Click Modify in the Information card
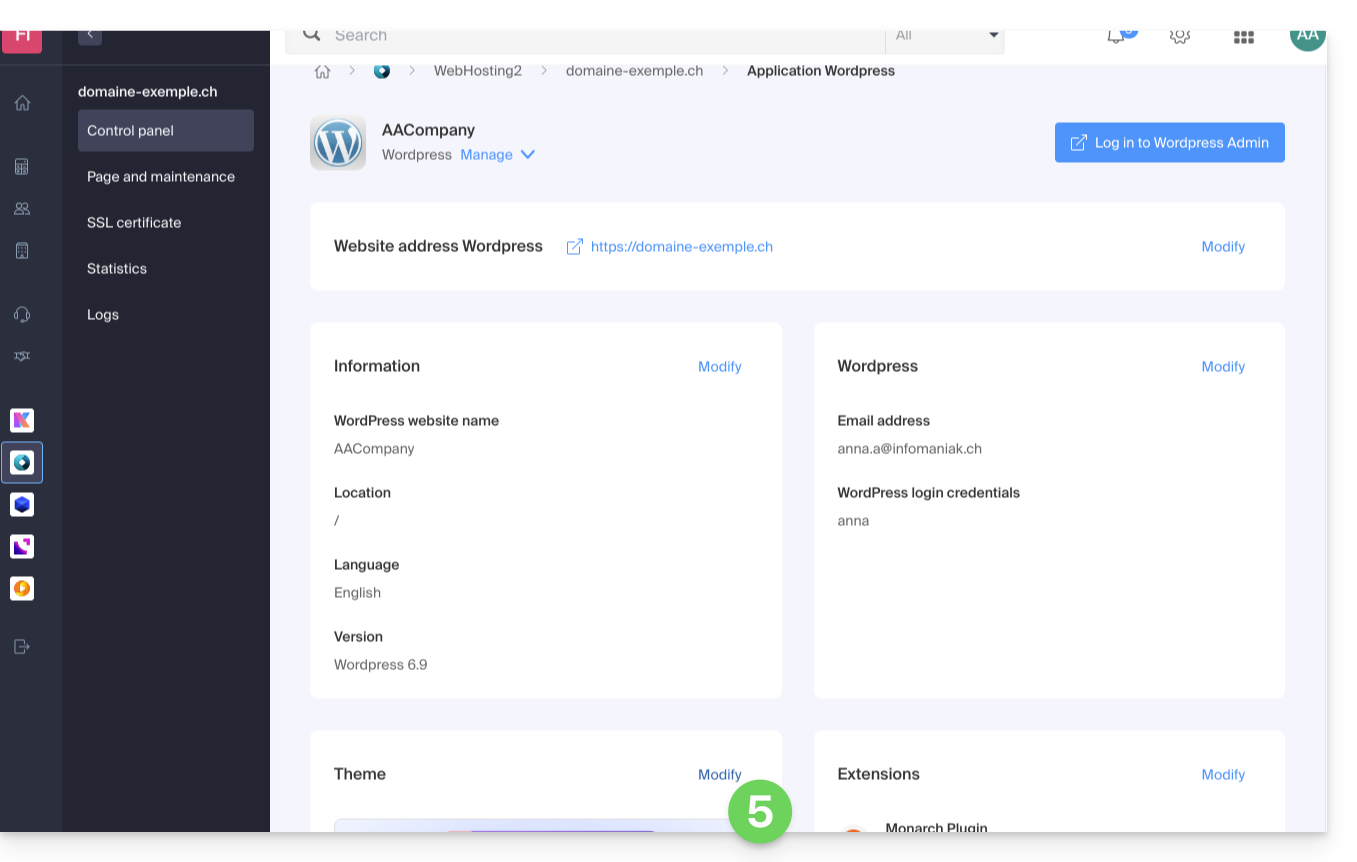1357x862 pixels. pos(719,367)
